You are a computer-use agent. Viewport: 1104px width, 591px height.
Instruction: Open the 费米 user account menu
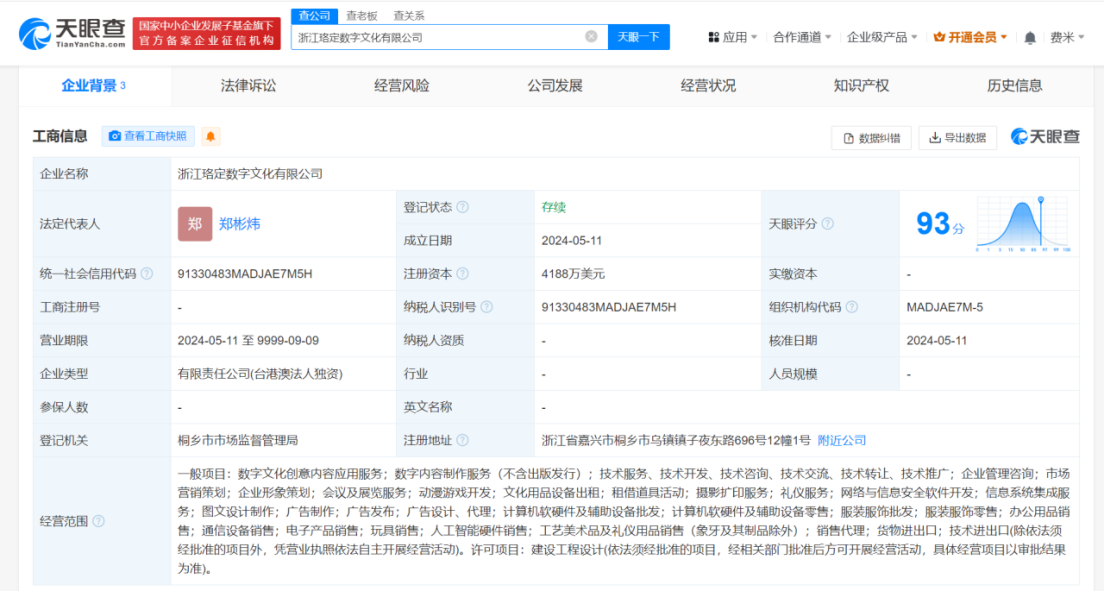pos(1066,38)
